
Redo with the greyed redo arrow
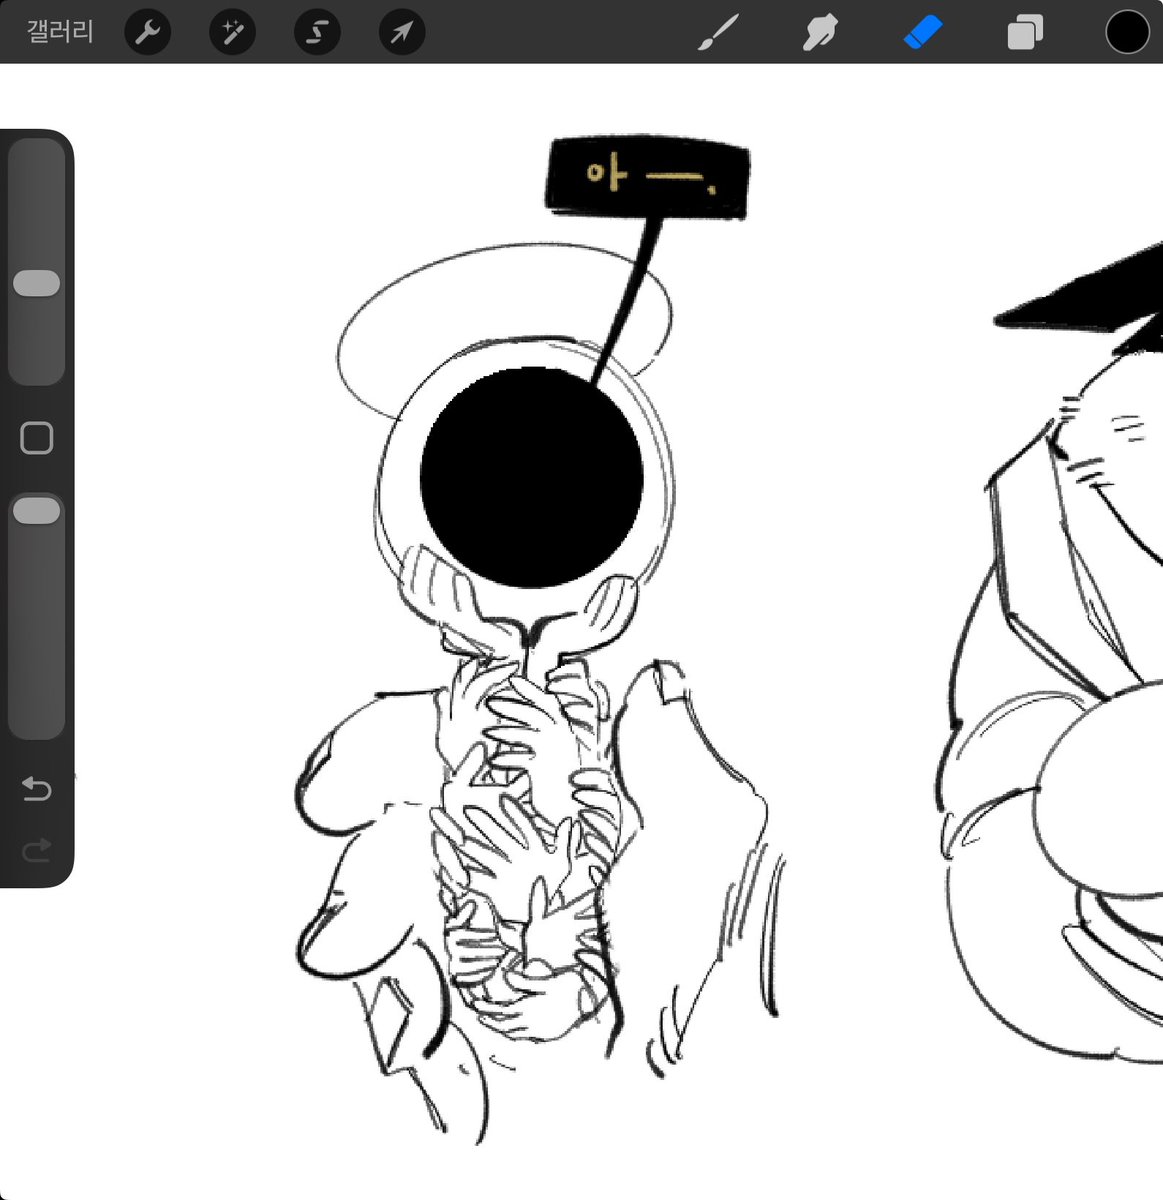coord(37,851)
